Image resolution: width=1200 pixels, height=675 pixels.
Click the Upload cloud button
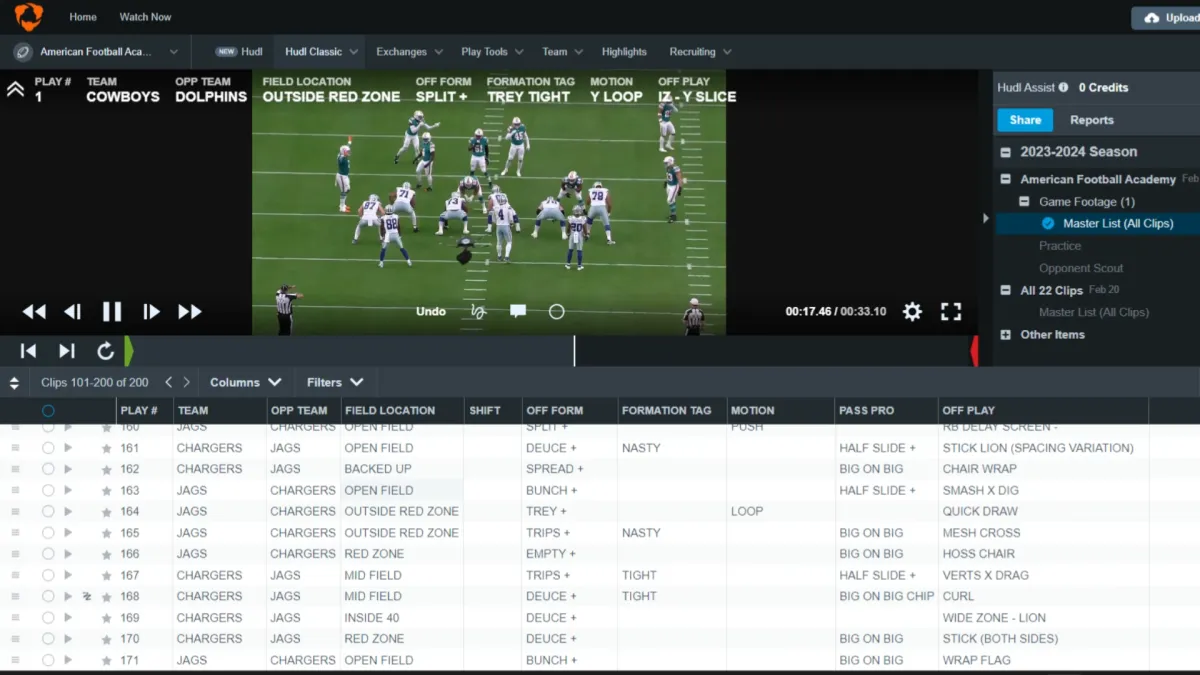click(x=1166, y=18)
